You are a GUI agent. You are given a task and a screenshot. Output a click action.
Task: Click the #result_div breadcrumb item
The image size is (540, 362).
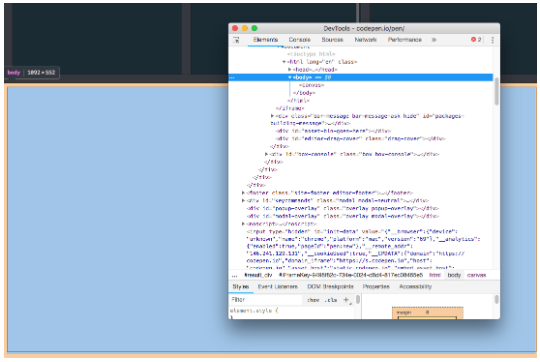pos(258,275)
